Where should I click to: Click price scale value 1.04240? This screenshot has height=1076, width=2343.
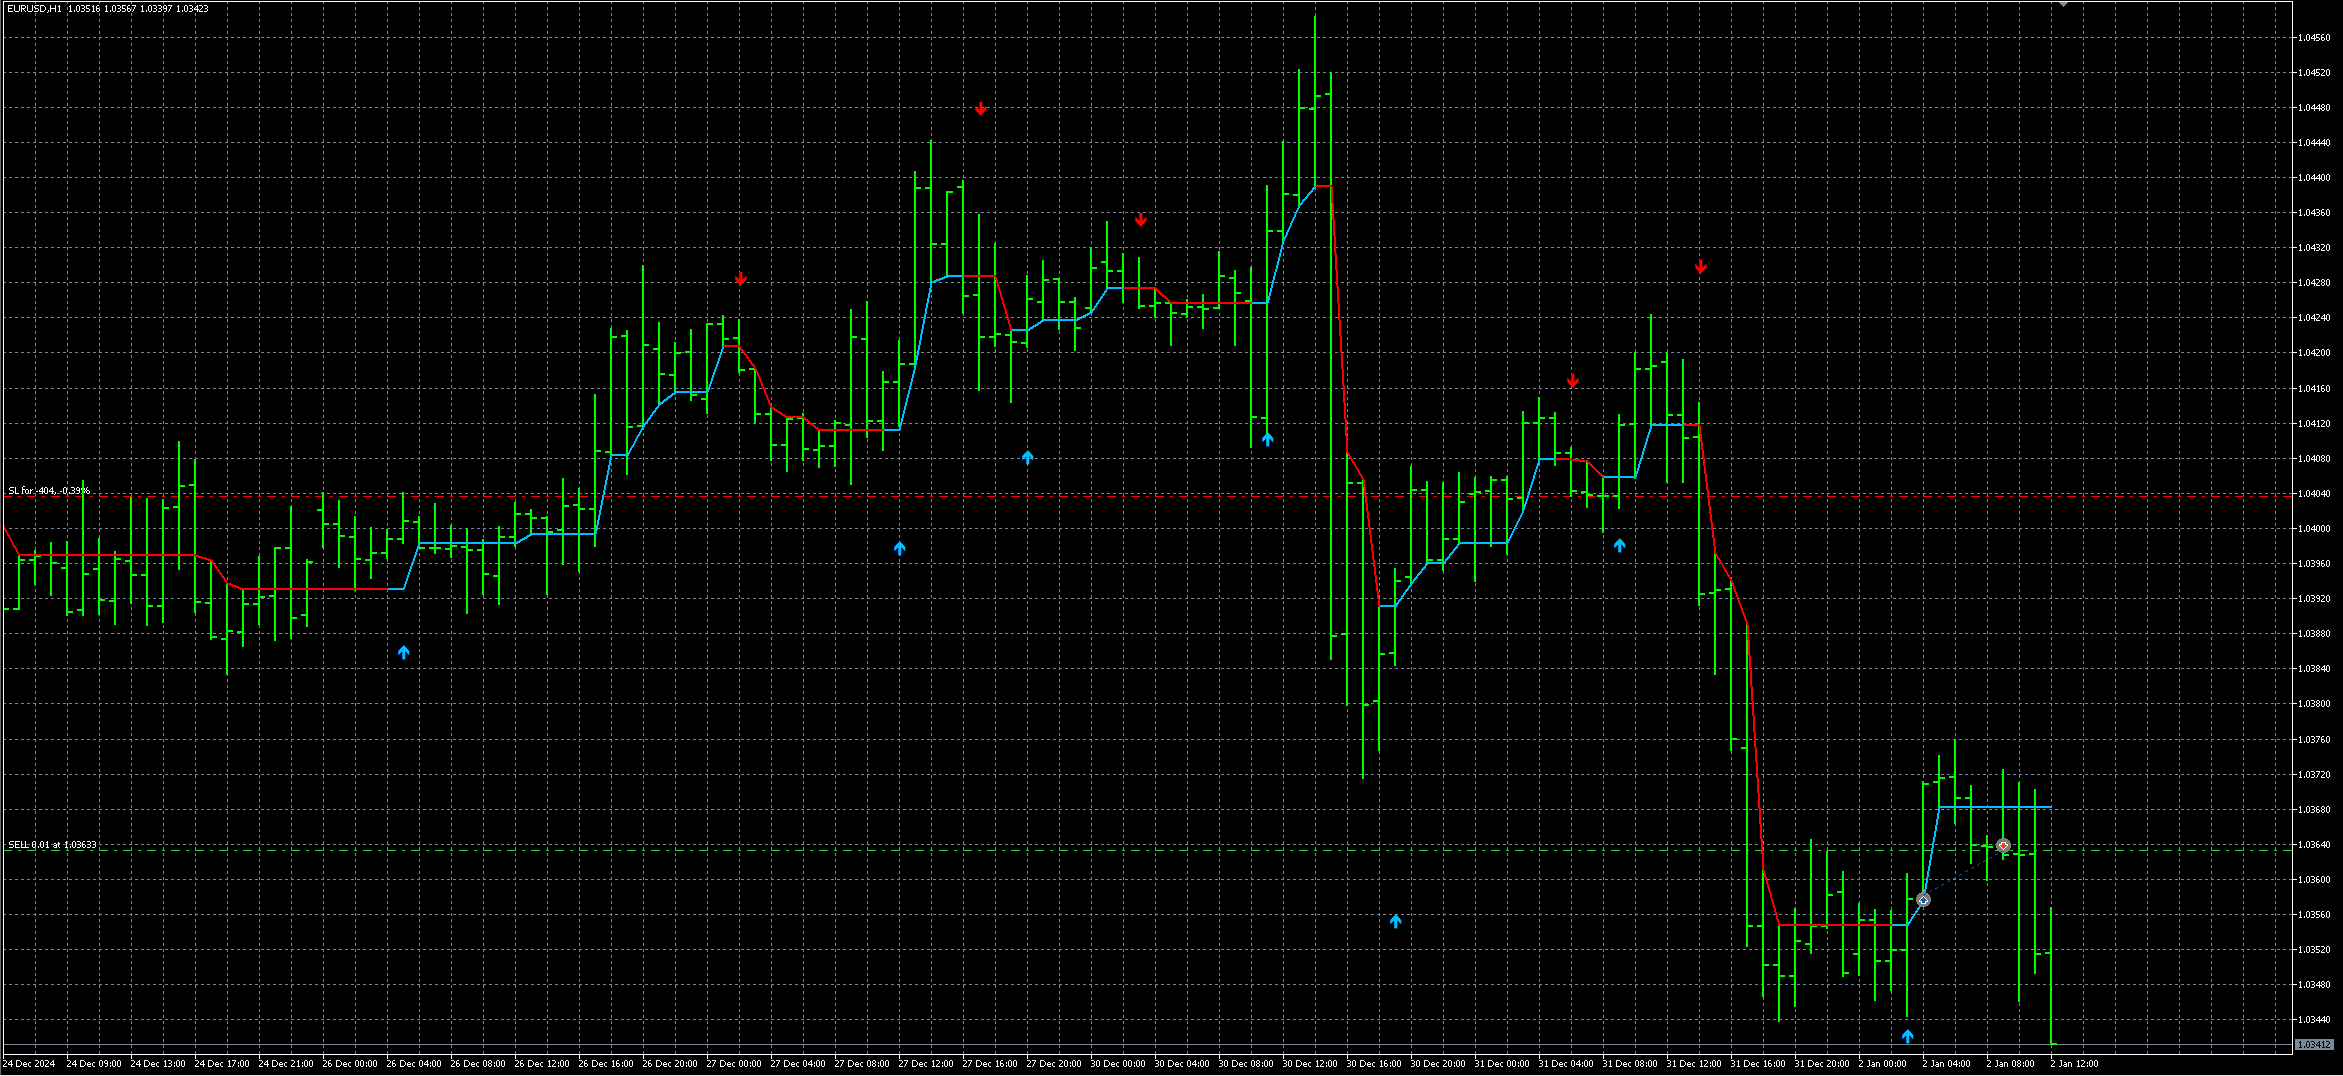click(2313, 318)
